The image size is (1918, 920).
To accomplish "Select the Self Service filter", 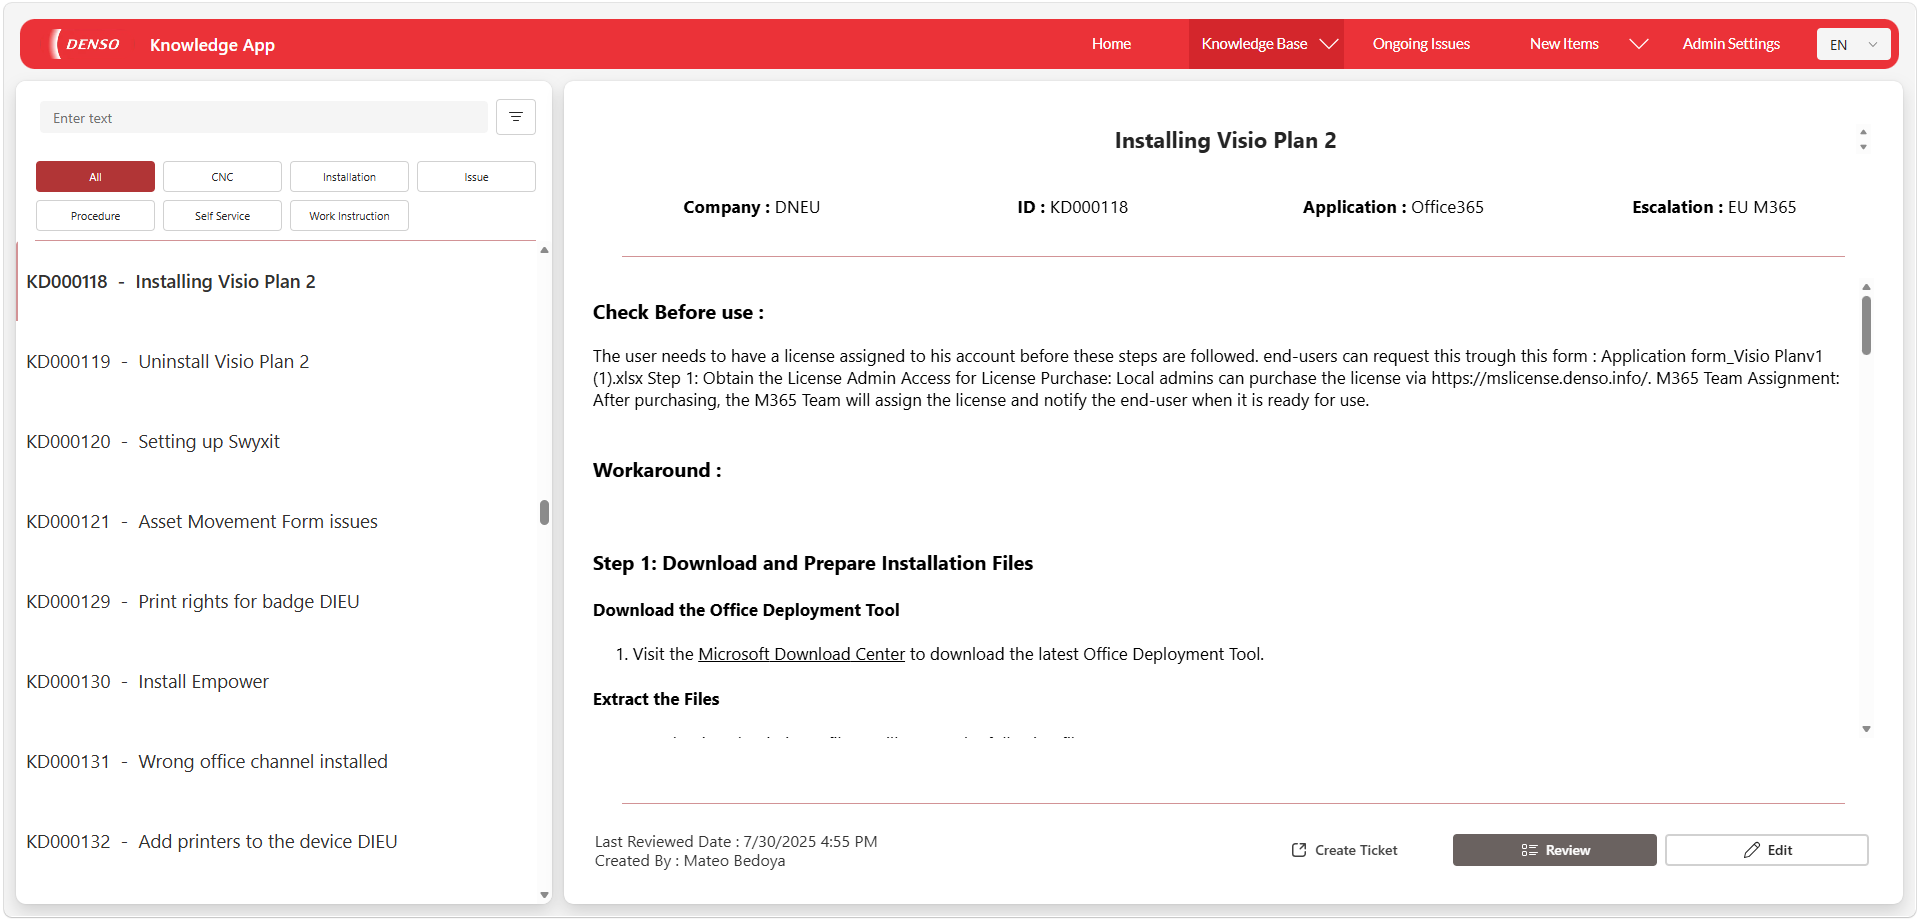I will [222, 215].
